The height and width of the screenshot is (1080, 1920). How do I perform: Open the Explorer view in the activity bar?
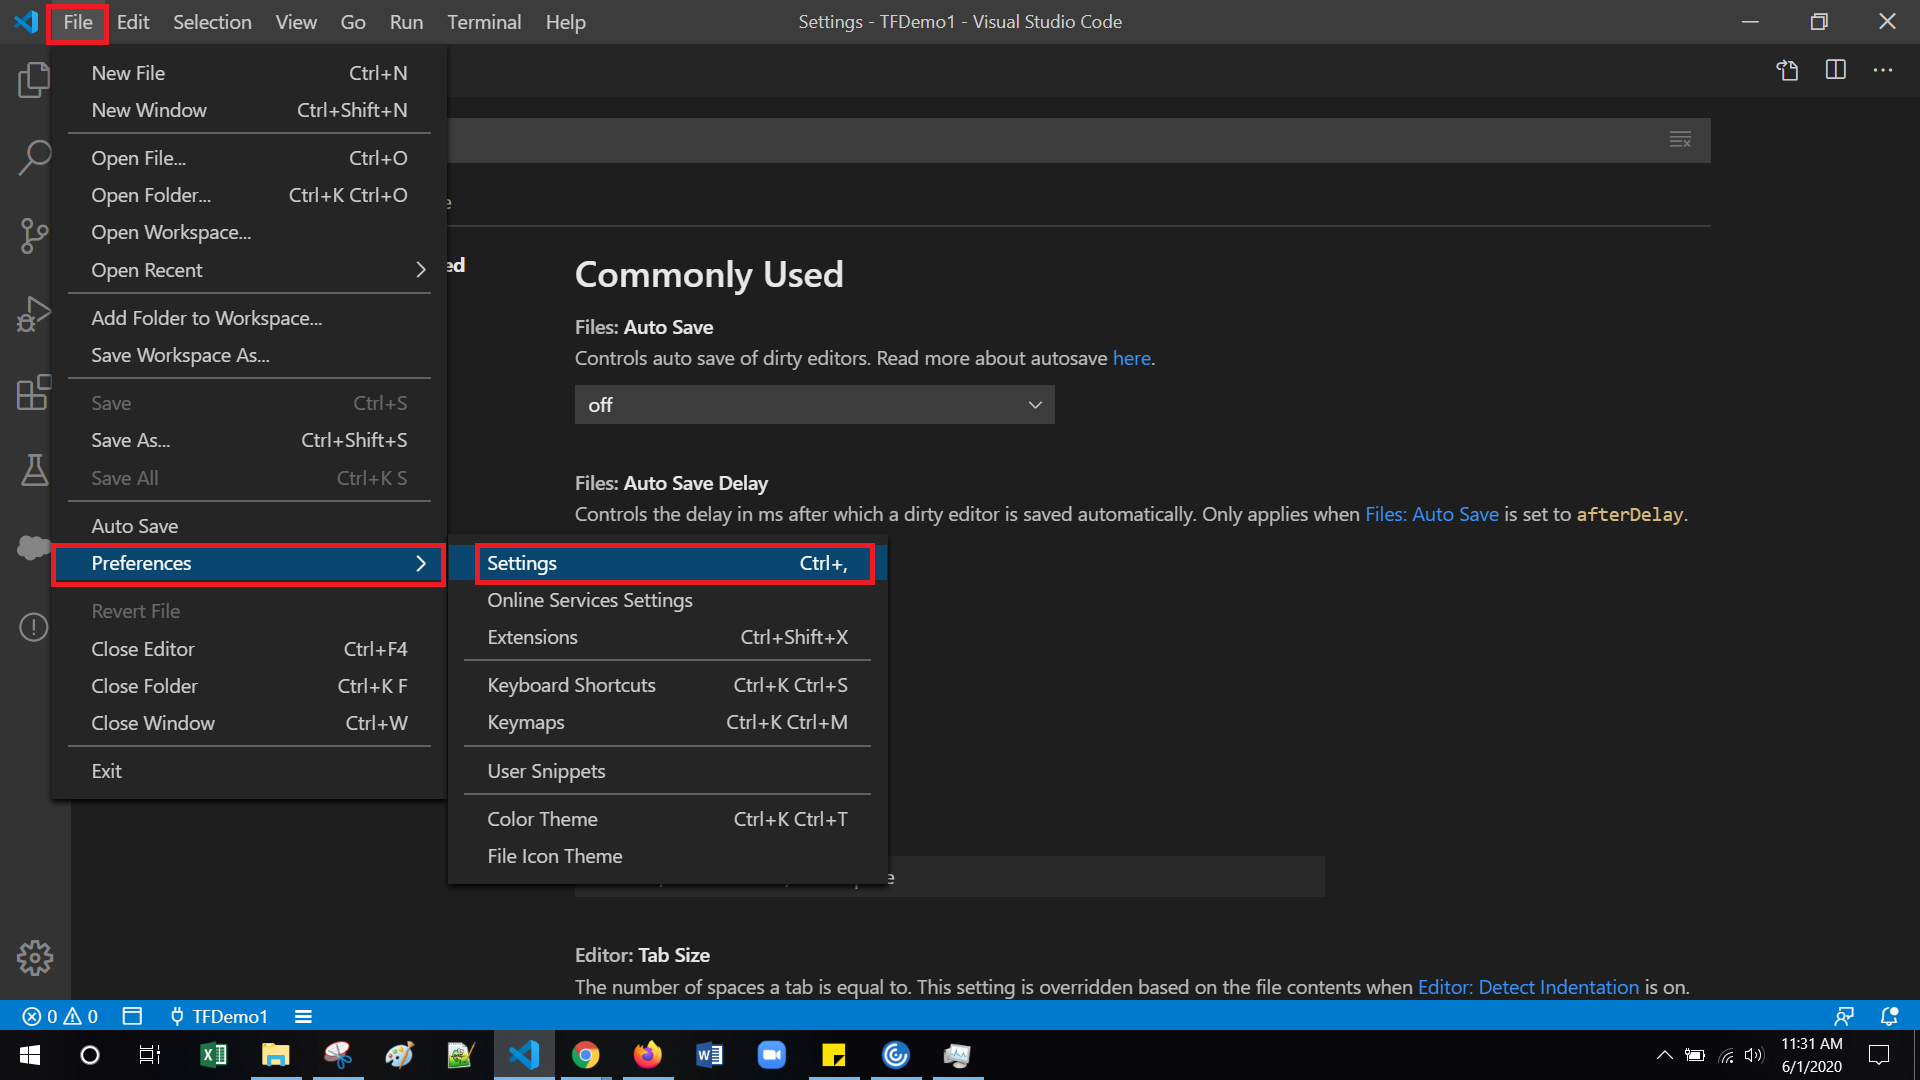[33, 80]
